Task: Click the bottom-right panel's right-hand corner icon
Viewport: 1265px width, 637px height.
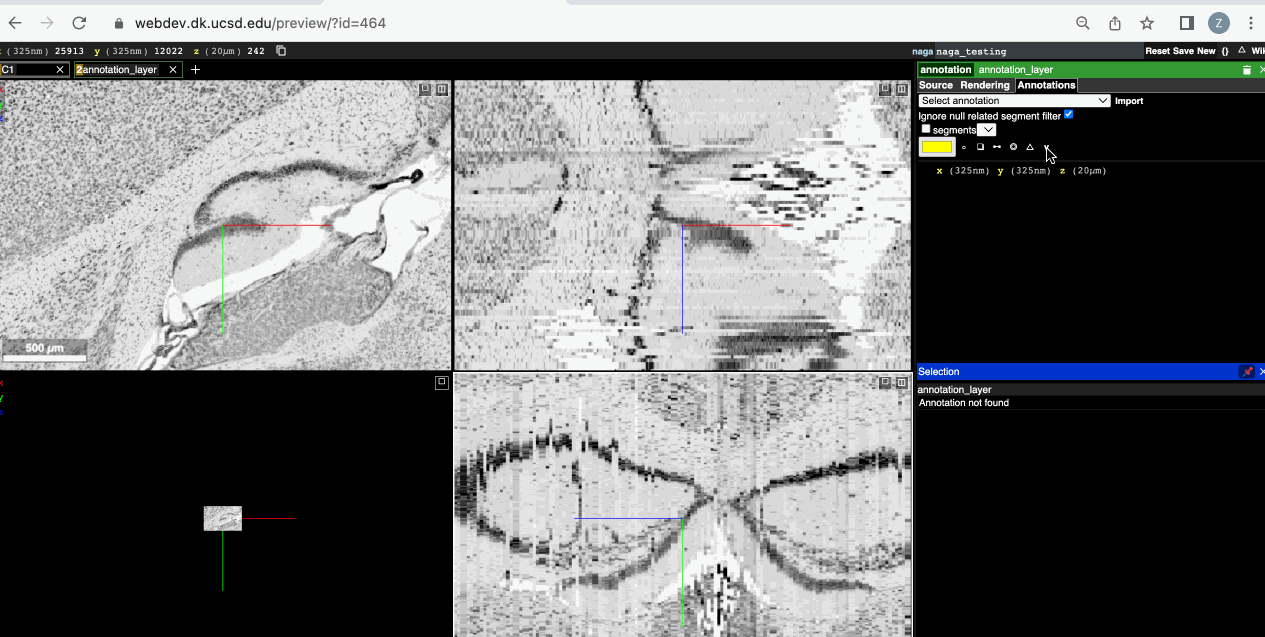Action: (901, 382)
